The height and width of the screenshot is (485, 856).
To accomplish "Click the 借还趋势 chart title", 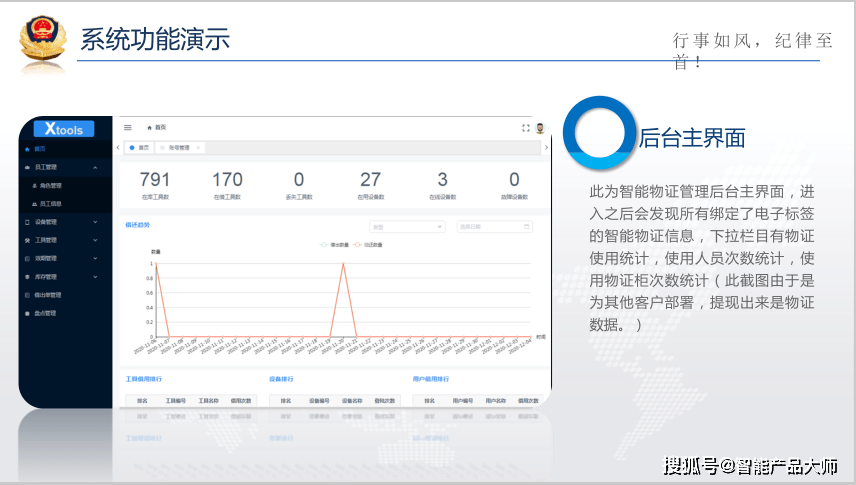I will pyautogui.click(x=138, y=225).
